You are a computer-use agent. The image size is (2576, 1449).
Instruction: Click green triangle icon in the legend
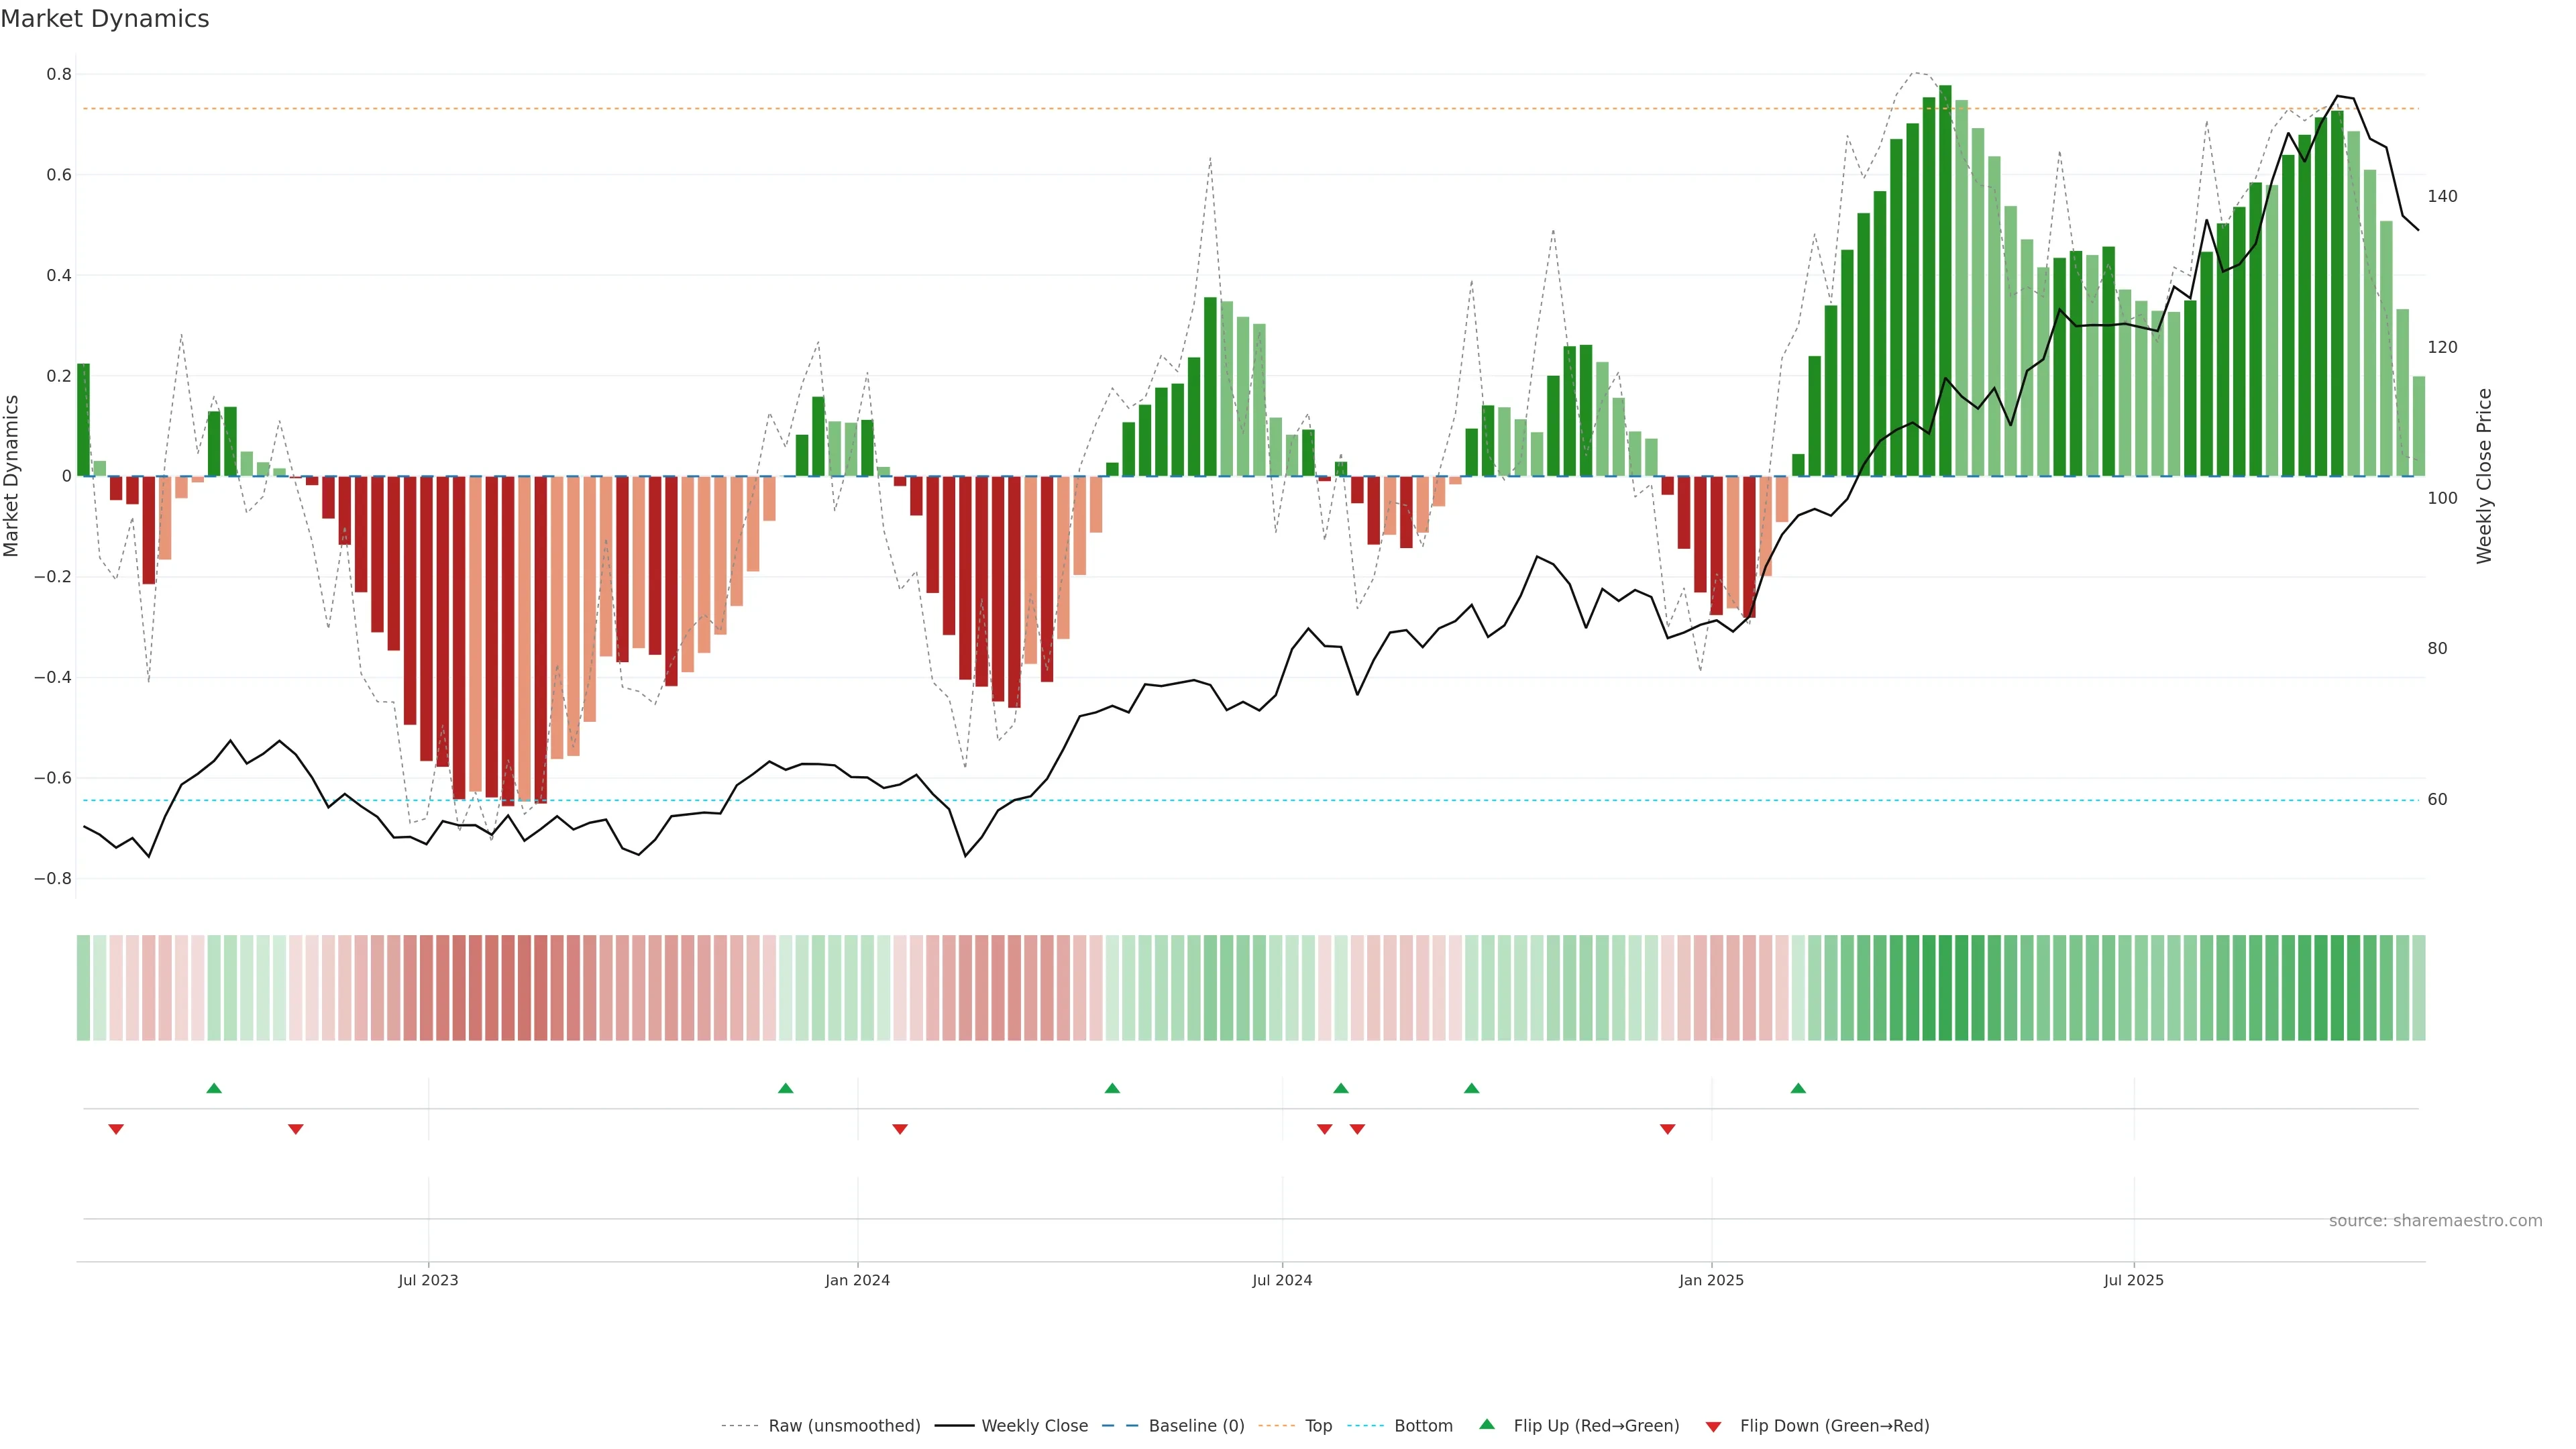[x=1487, y=1425]
